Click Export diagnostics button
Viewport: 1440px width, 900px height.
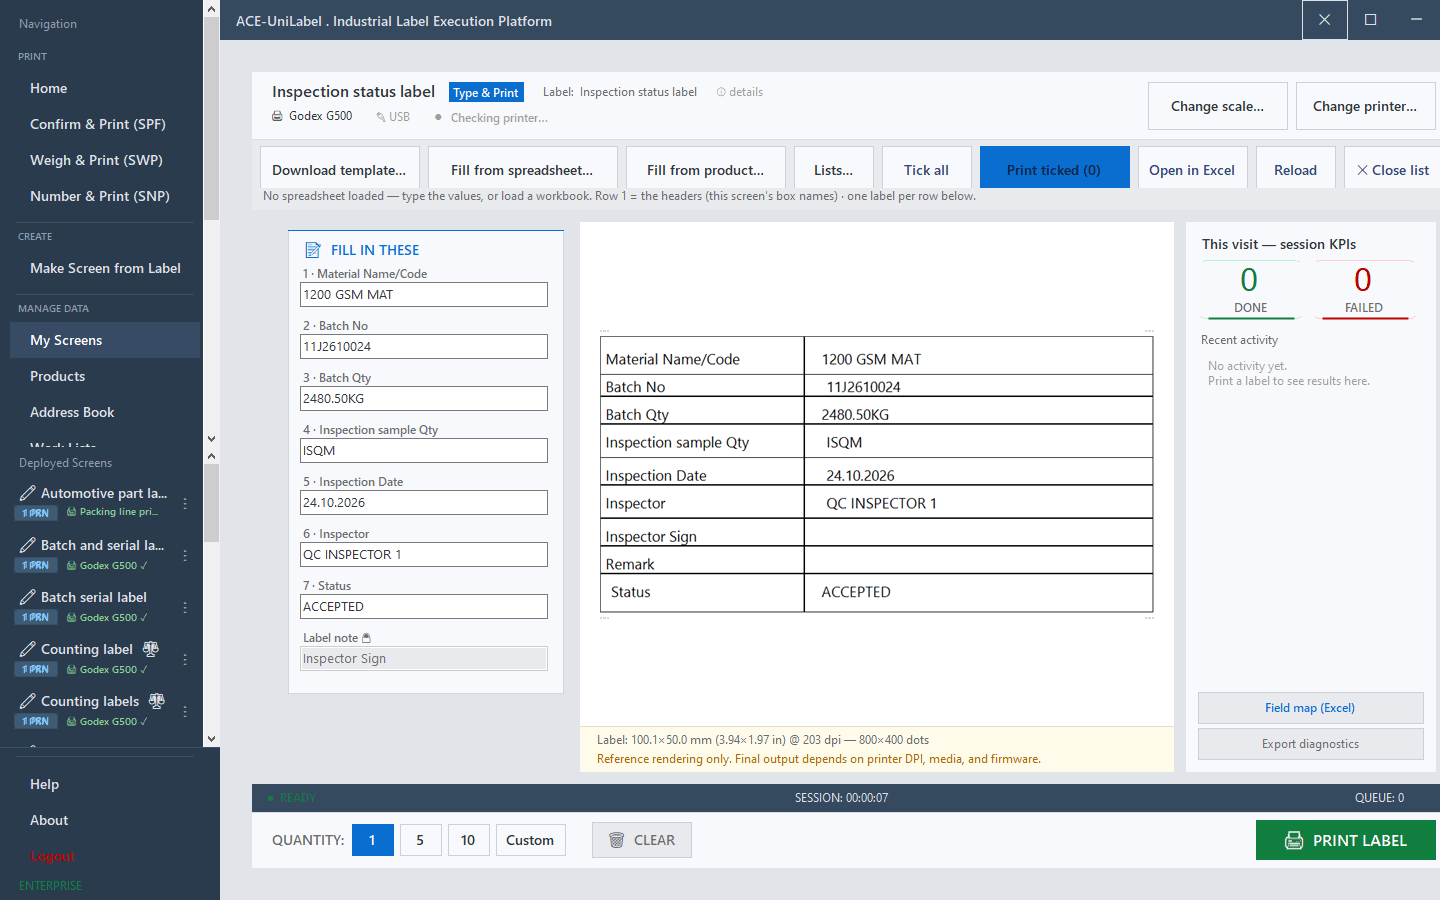[x=1310, y=744]
